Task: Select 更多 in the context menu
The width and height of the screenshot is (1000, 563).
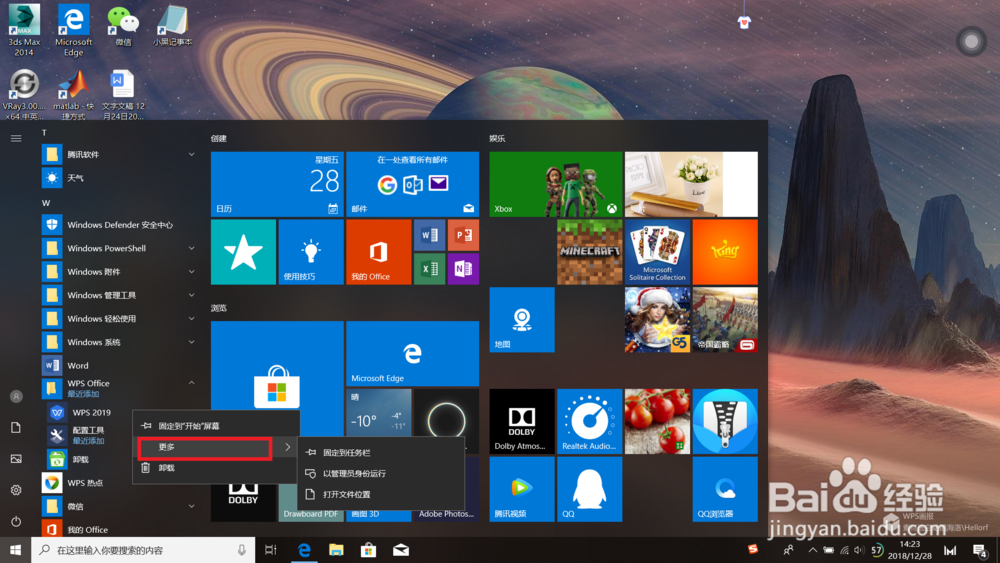Action: 216,447
